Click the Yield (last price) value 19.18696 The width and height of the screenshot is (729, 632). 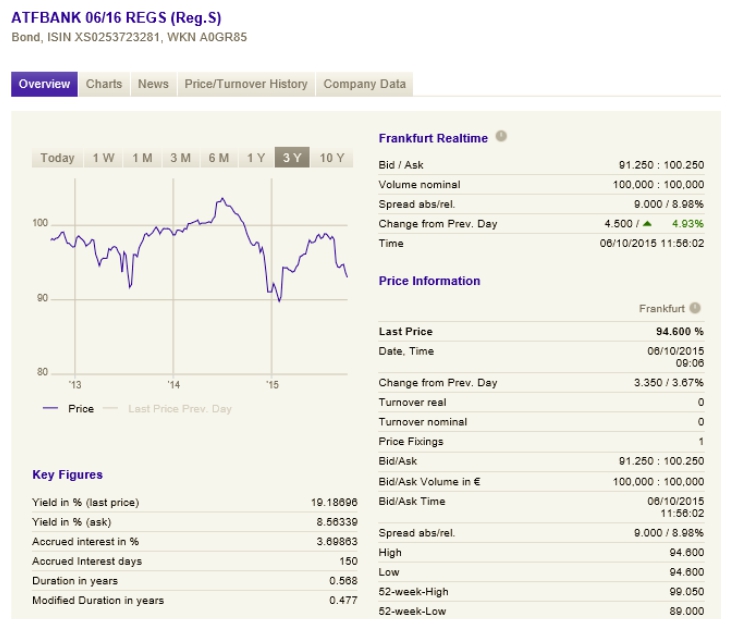pyautogui.click(x=334, y=502)
